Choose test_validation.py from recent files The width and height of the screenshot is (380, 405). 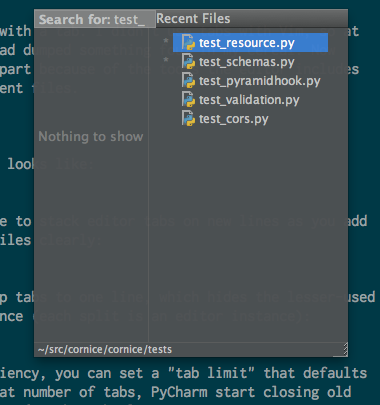click(x=250, y=100)
